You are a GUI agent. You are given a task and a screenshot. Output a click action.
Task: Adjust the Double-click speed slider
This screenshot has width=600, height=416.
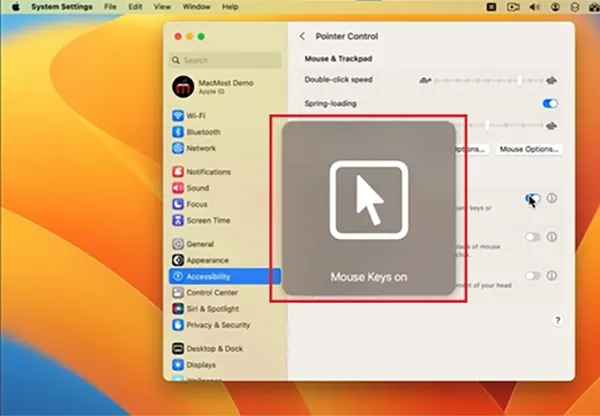488,81
